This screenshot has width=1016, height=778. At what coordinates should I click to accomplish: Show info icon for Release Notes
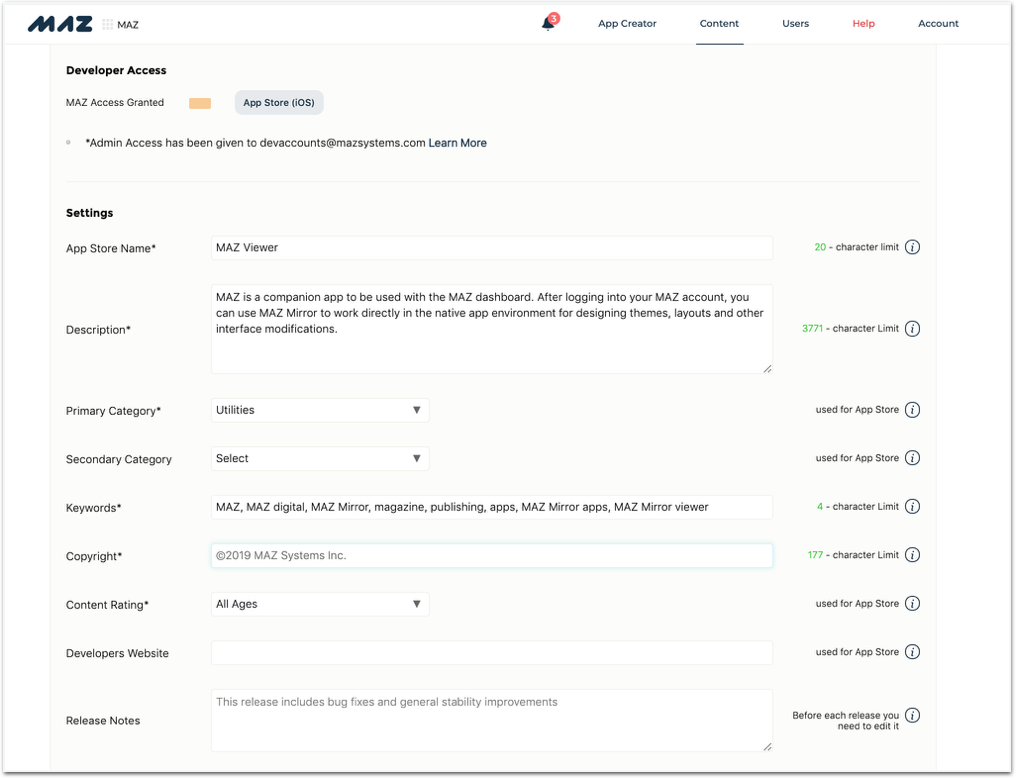(x=912, y=715)
